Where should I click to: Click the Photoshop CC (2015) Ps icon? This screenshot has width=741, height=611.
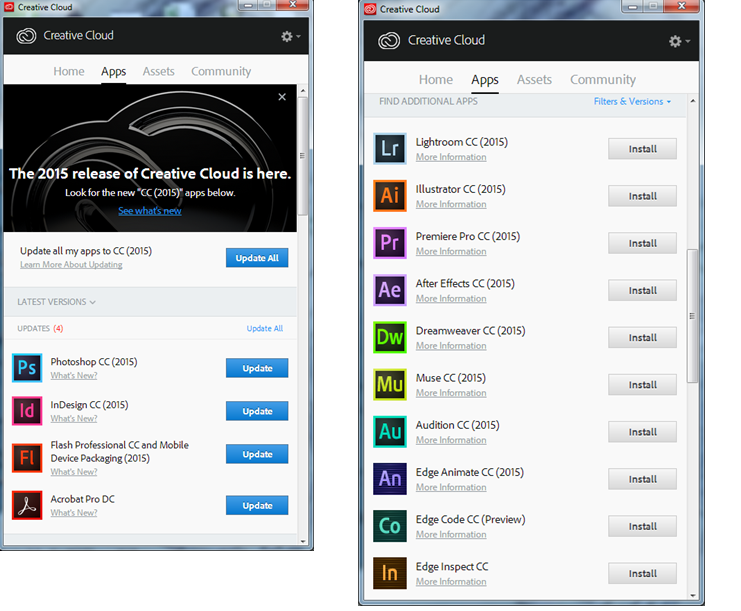point(27,368)
